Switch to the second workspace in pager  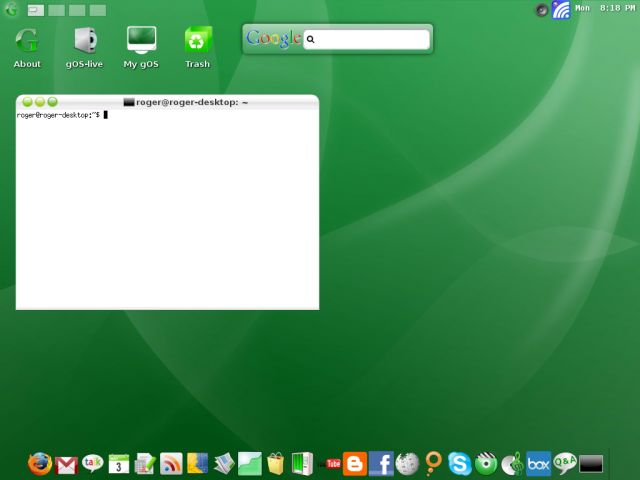click(x=56, y=10)
